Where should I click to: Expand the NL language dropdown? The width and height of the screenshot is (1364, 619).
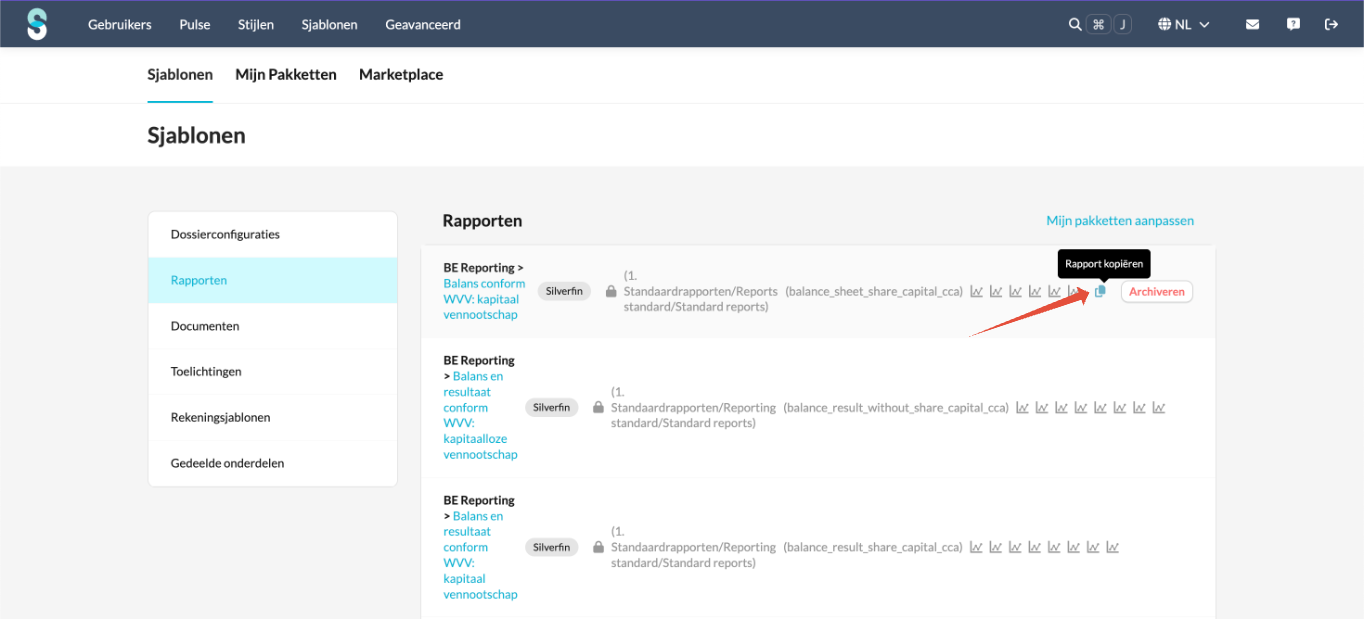pyautogui.click(x=1184, y=25)
